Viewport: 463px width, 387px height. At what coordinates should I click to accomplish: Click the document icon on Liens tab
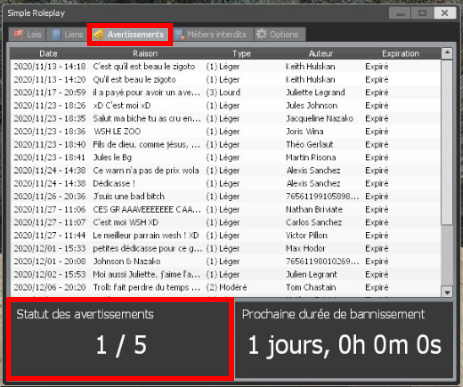click(x=56, y=34)
